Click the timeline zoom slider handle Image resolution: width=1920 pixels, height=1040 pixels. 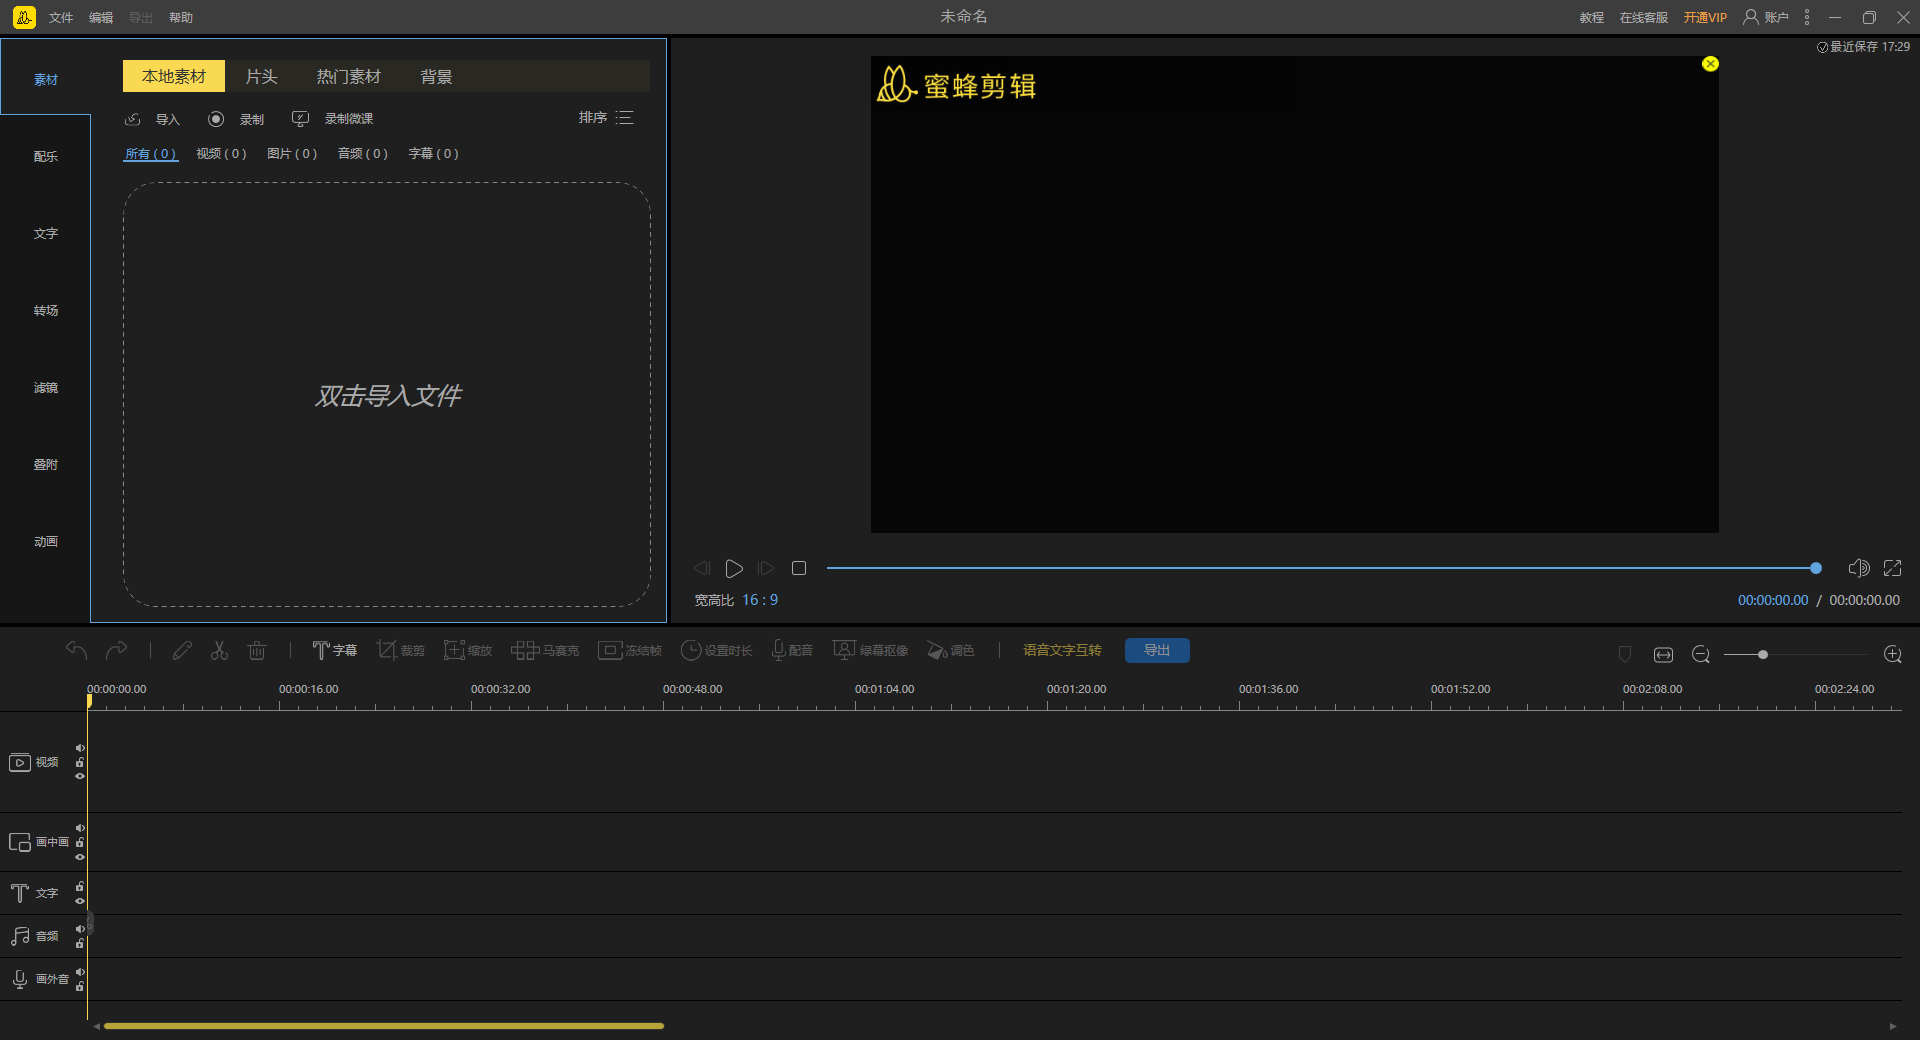point(1763,654)
